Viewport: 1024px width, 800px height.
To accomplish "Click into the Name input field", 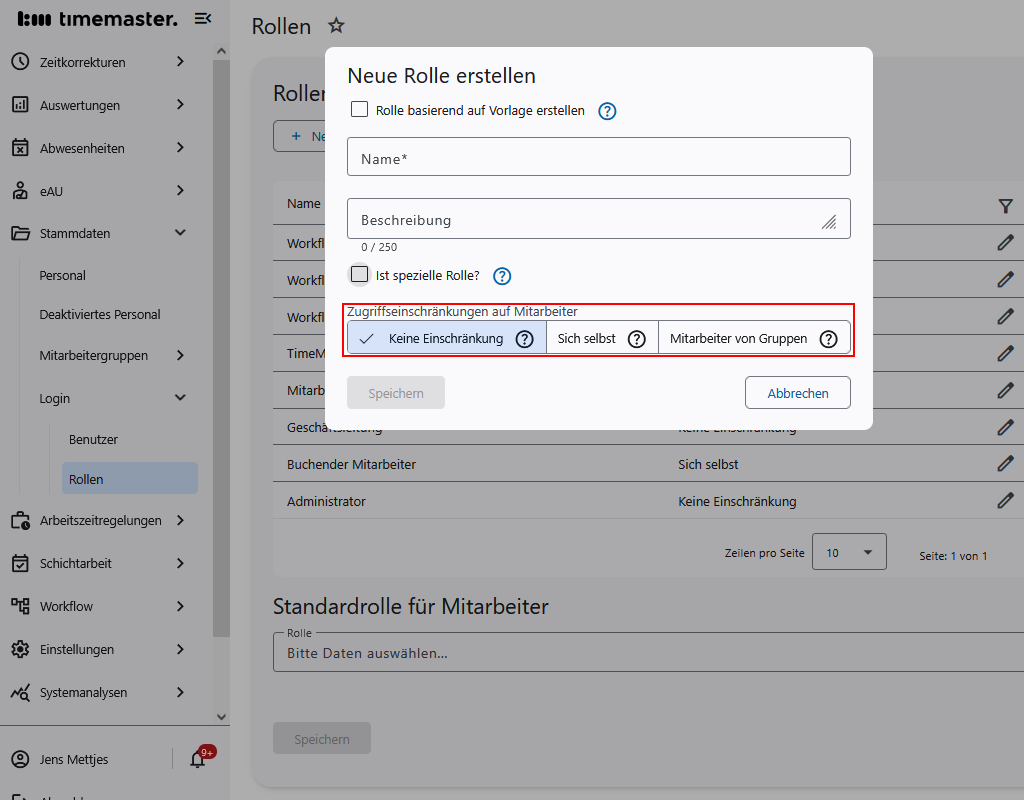I will [598, 158].
